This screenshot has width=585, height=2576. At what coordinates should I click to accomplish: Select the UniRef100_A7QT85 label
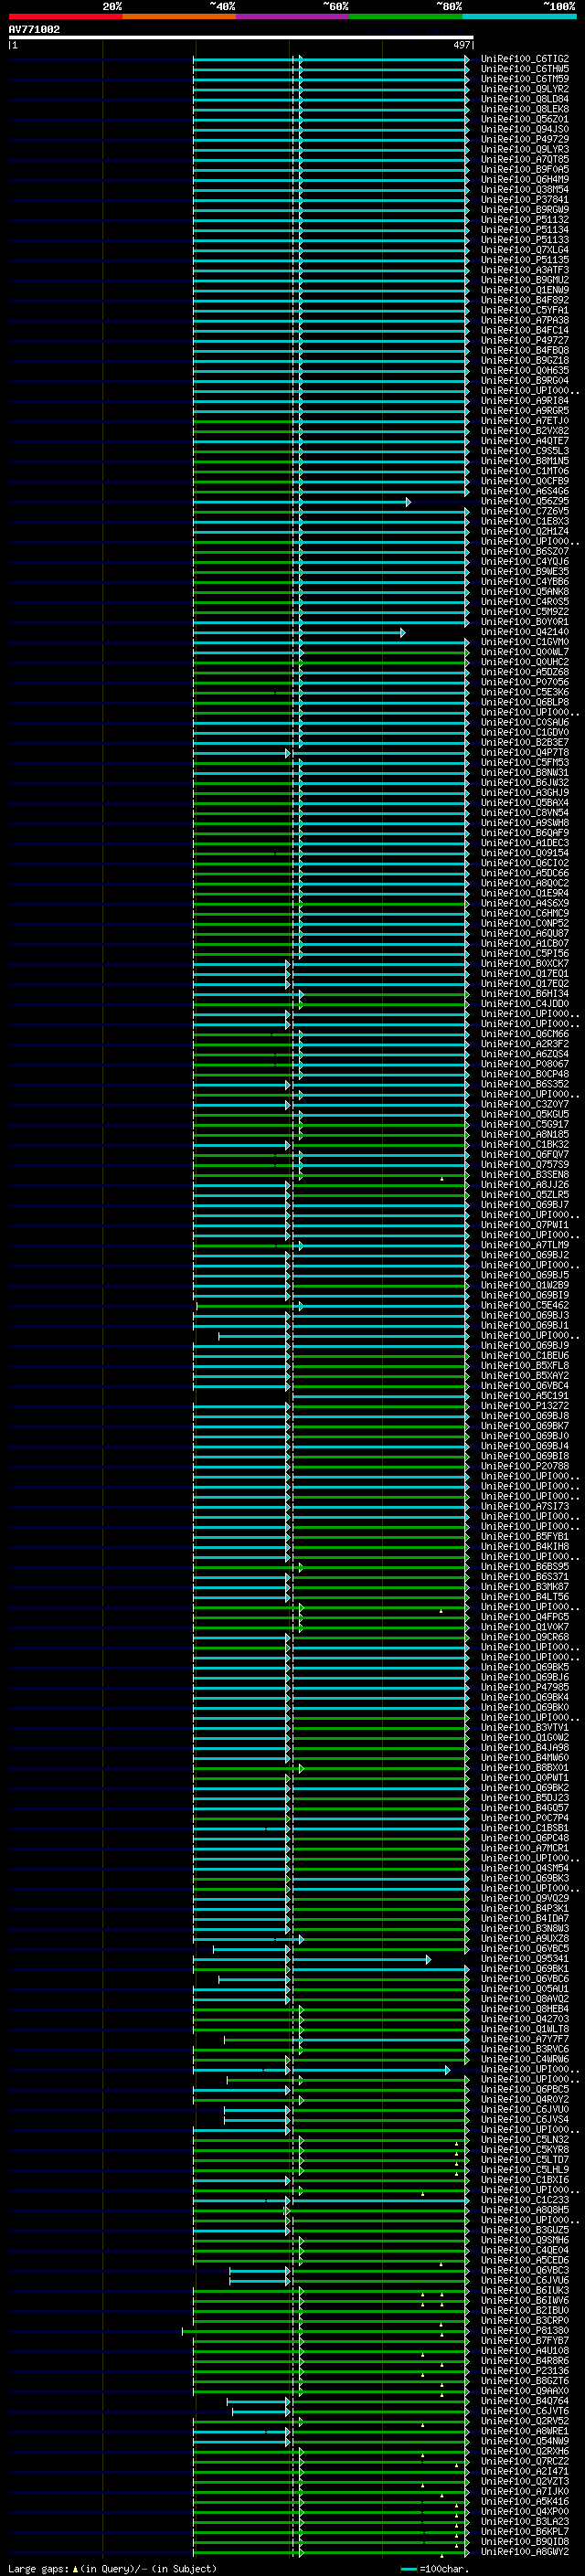point(525,159)
